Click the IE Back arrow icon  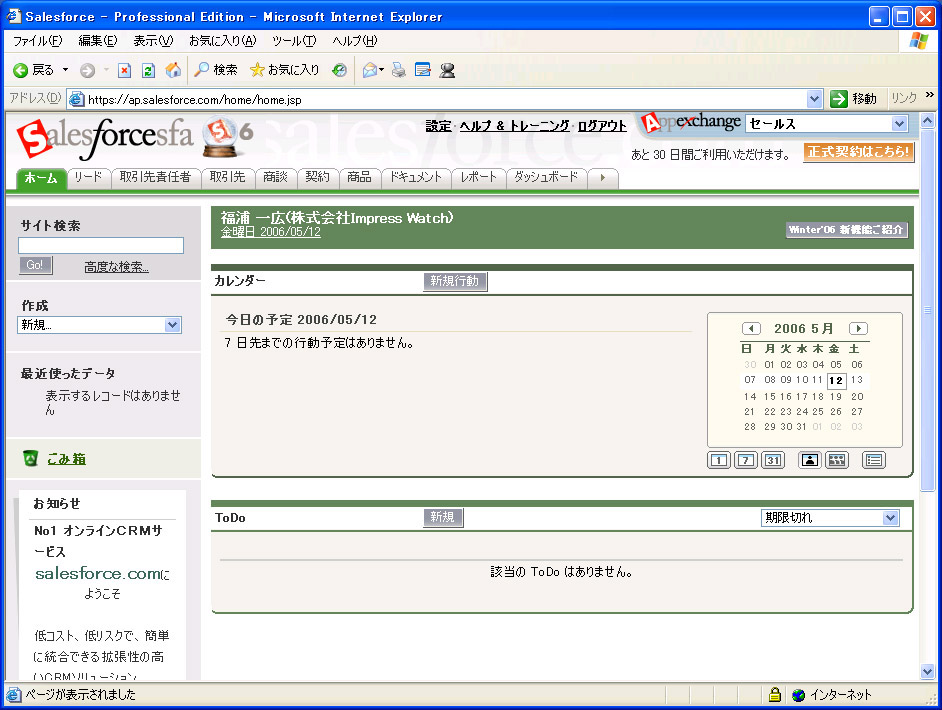[x=20, y=70]
